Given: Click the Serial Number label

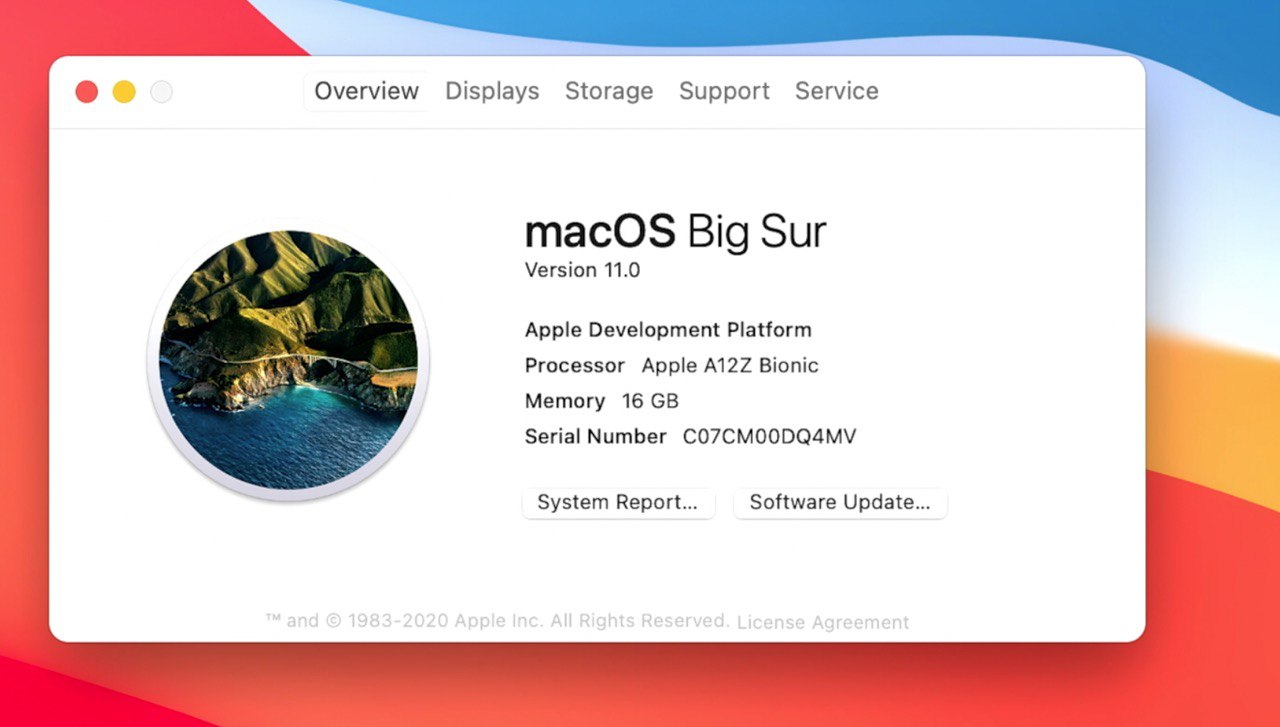Looking at the screenshot, I should 595,436.
